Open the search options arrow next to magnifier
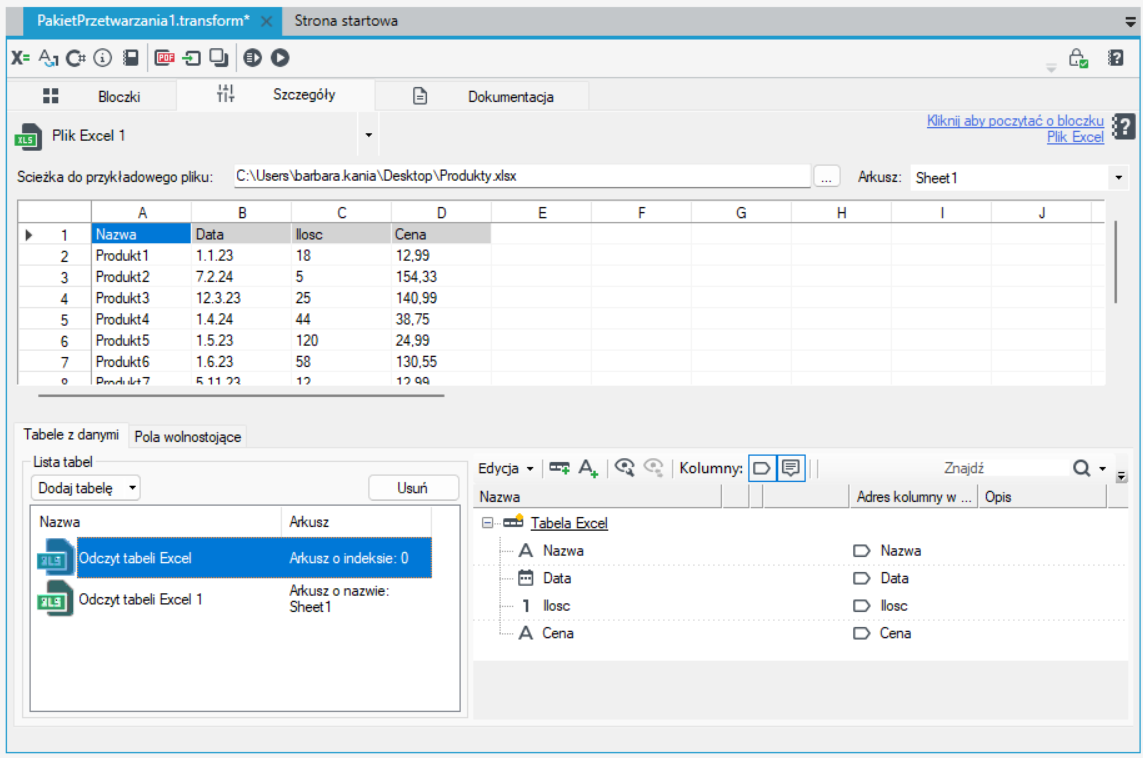The height and width of the screenshot is (758, 1143). point(1102,468)
